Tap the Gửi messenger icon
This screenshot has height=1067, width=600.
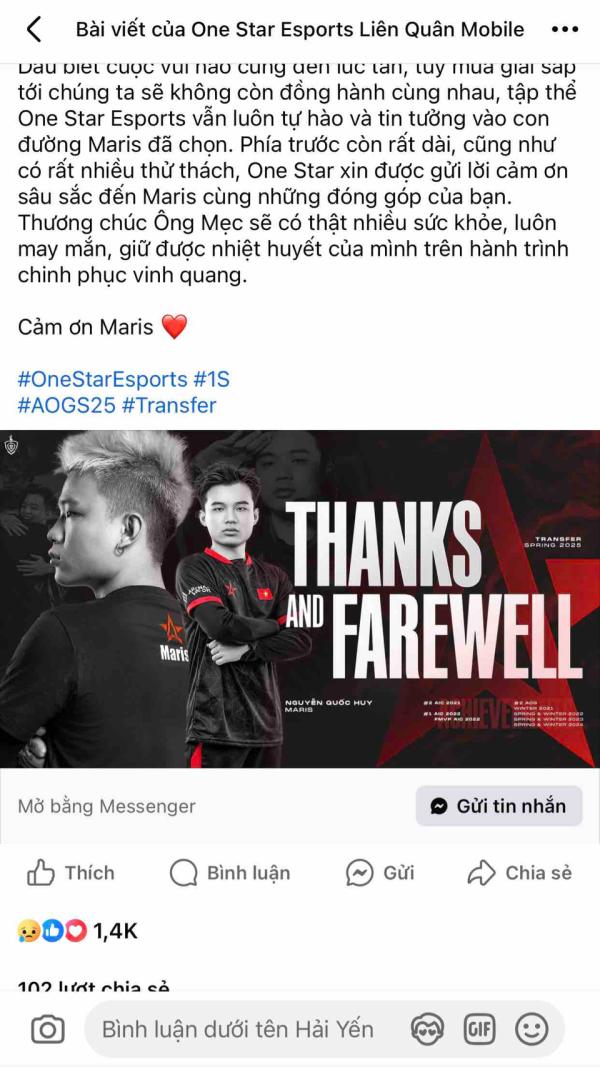(x=359, y=873)
